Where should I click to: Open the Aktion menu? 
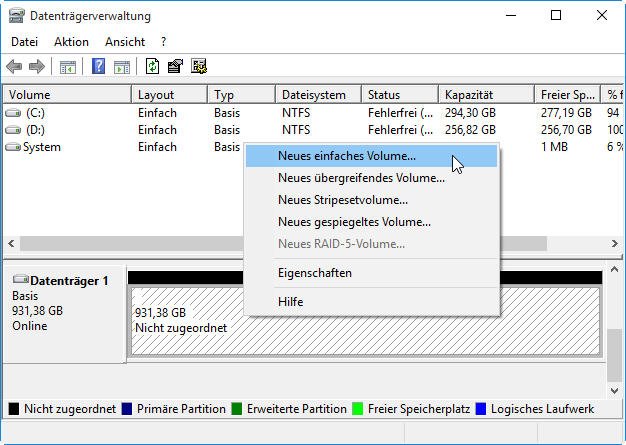tap(71, 42)
